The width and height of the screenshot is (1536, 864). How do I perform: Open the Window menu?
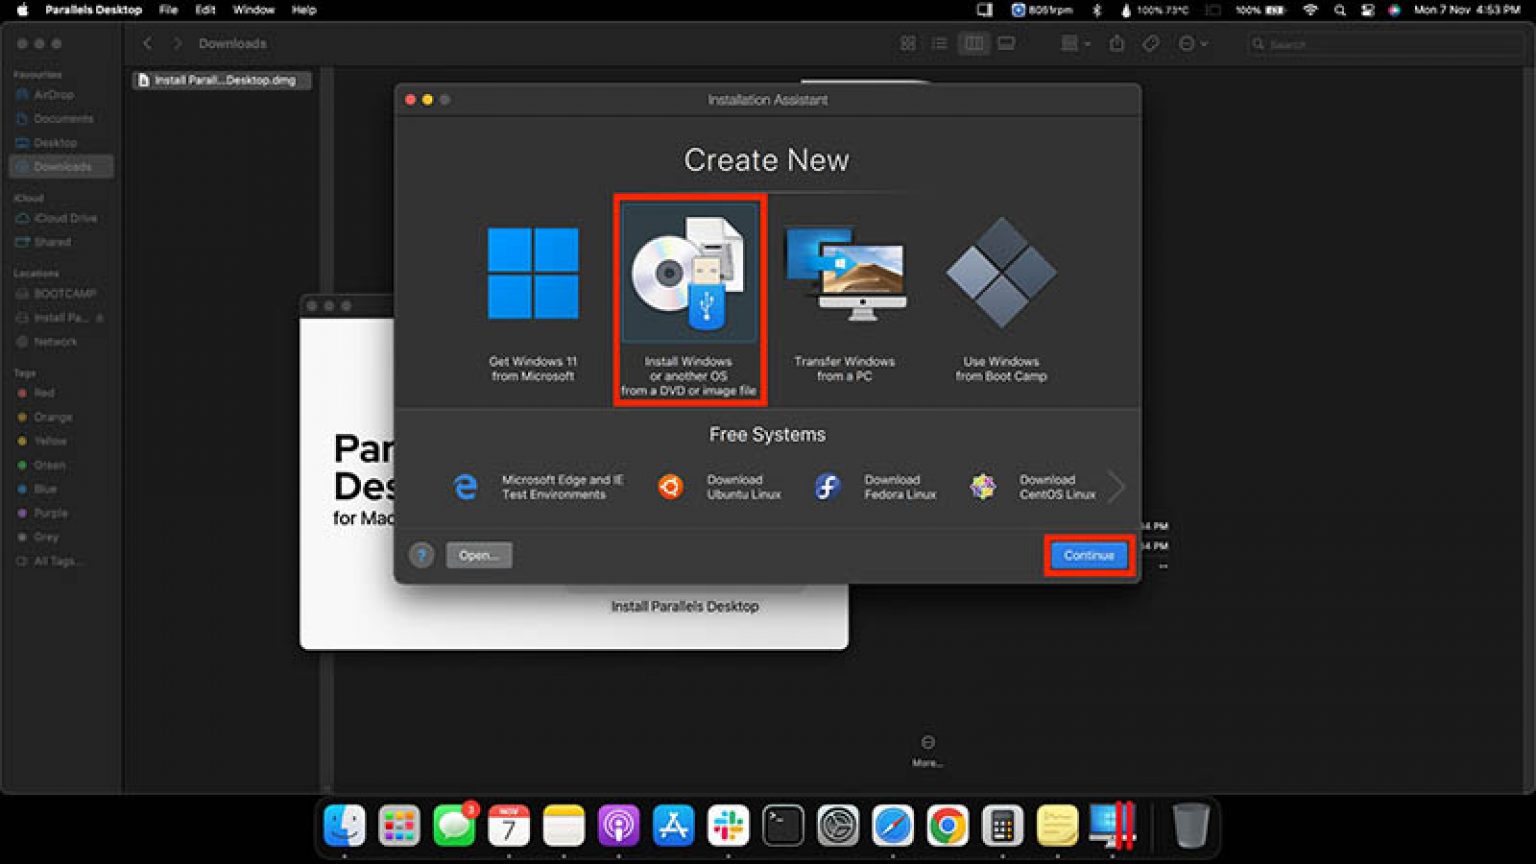click(253, 10)
